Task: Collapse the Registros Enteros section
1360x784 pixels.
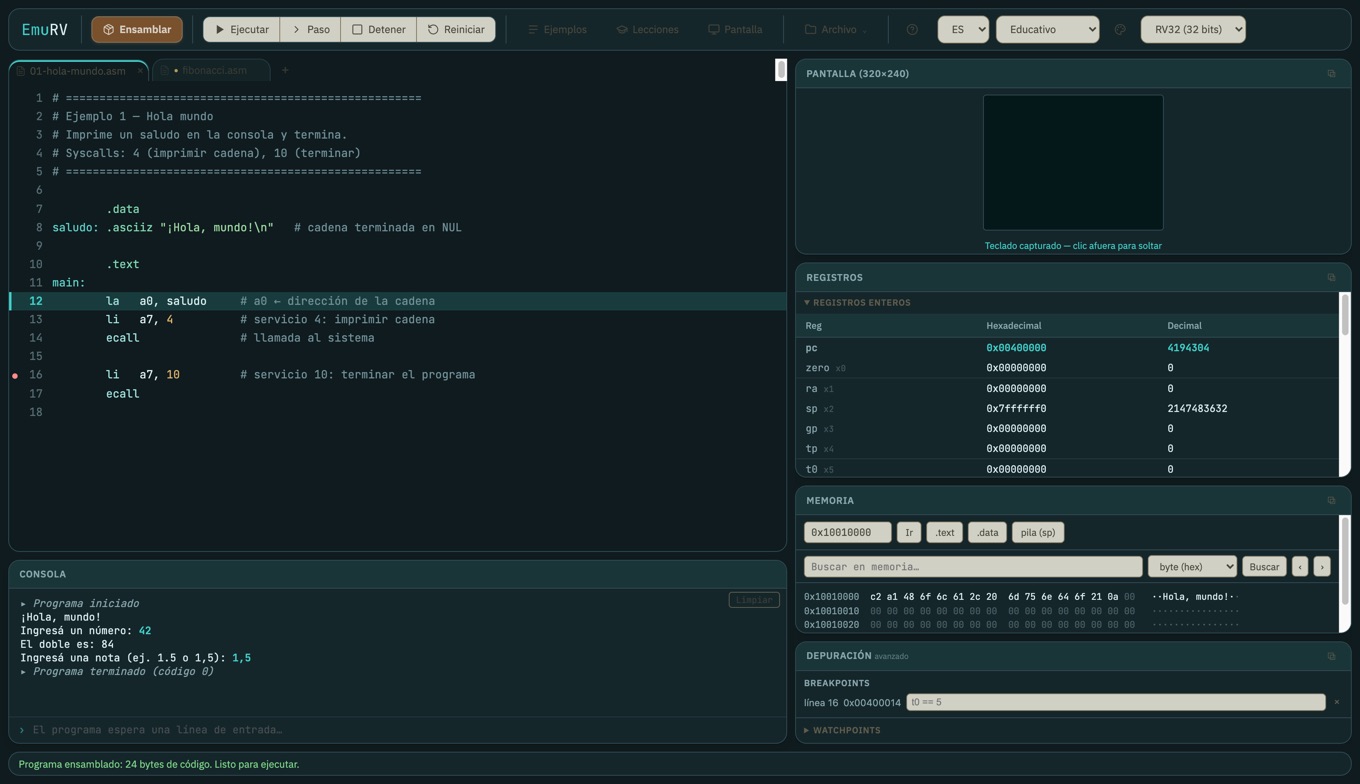Action: coord(858,303)
